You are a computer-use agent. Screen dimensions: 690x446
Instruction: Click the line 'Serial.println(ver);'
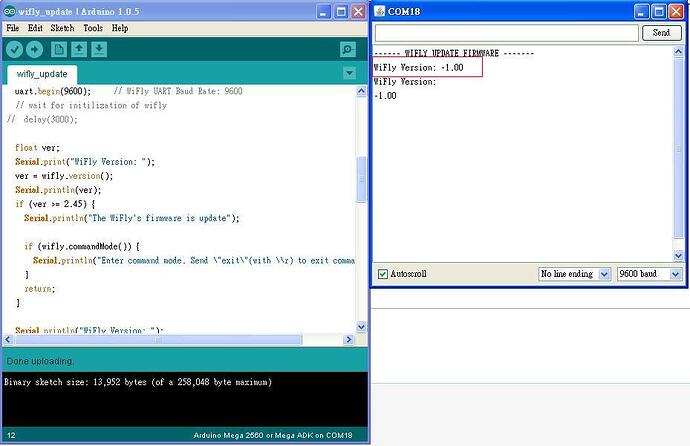pyautogui.click(x=58, y=190)
